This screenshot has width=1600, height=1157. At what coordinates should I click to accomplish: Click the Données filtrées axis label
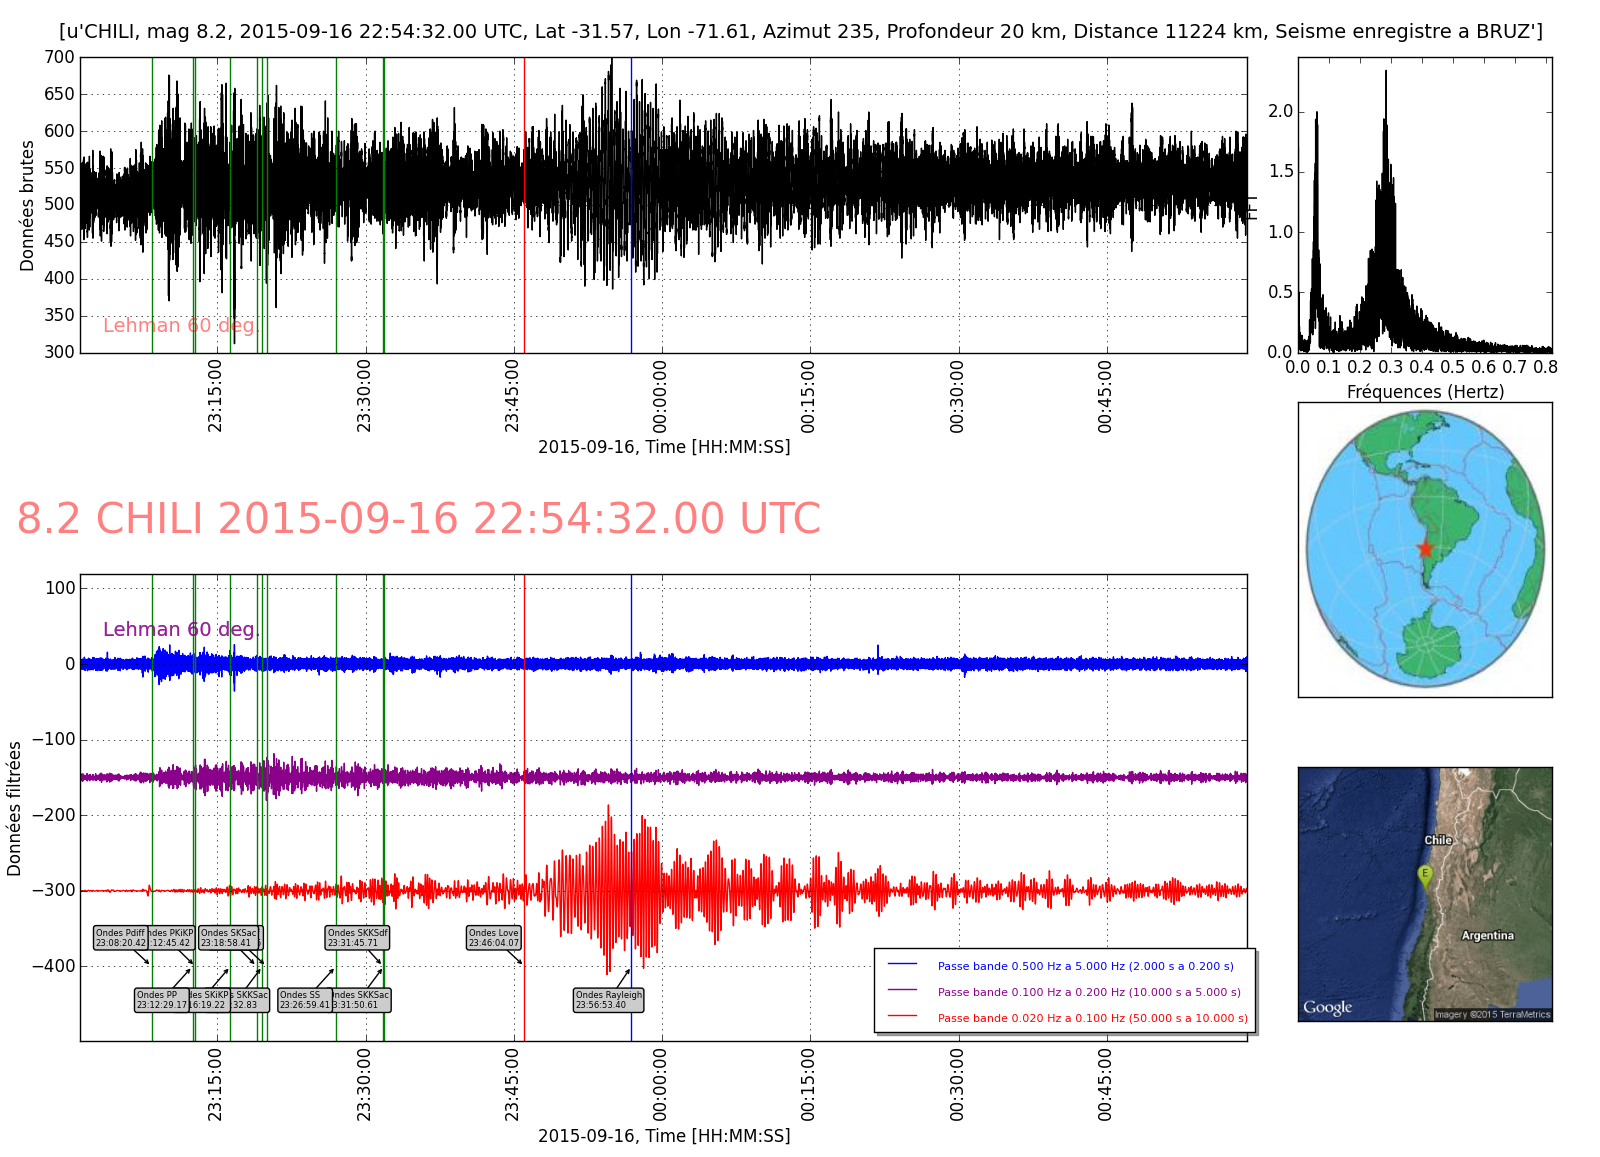(14, 808)
